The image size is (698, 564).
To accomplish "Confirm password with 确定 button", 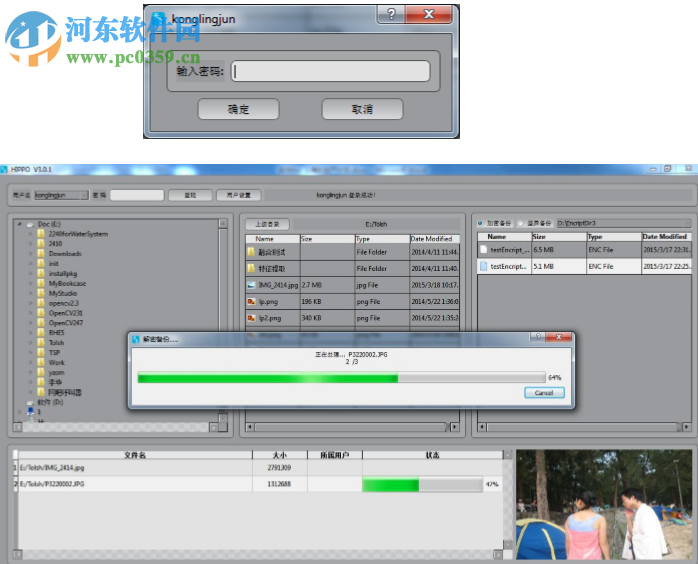I will pos(239,109).
